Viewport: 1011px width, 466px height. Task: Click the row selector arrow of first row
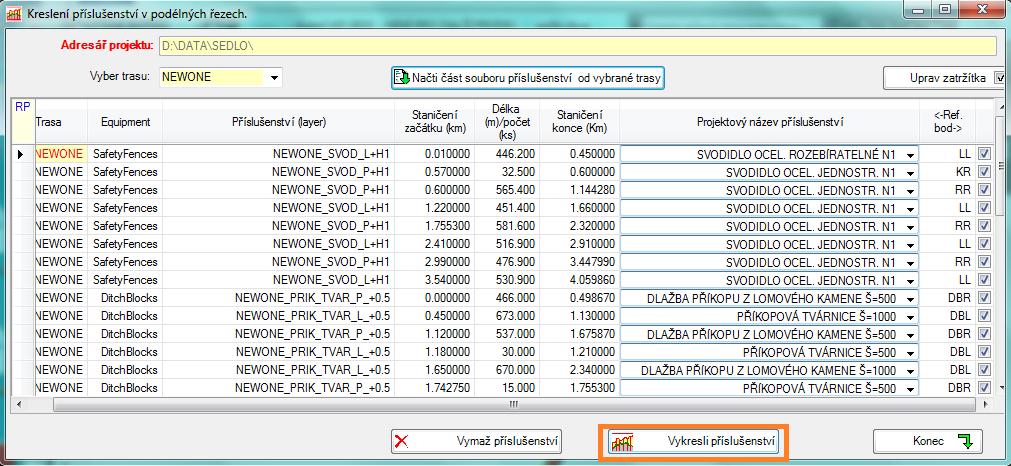coord(23,154)
